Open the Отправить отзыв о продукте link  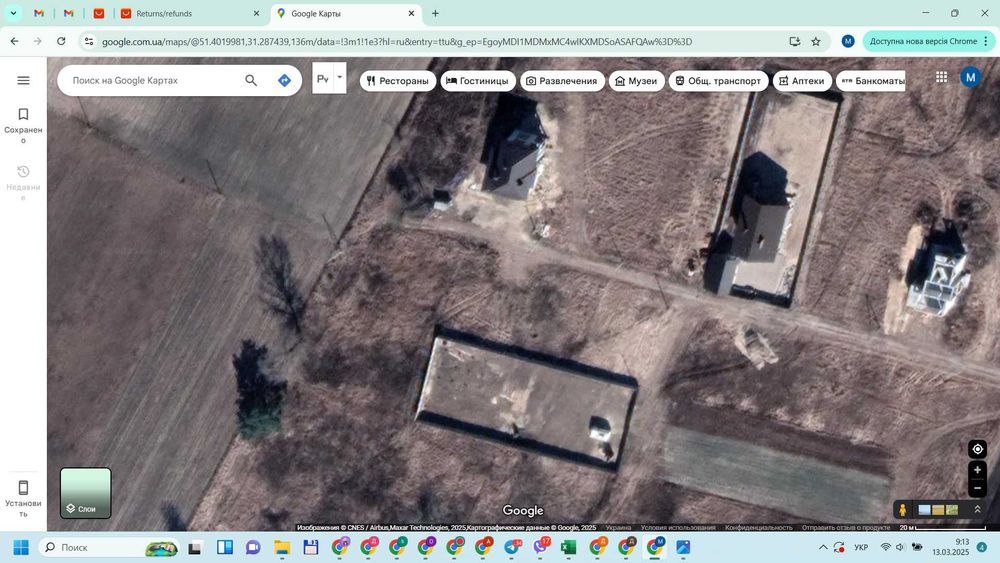tap(846, 527)
